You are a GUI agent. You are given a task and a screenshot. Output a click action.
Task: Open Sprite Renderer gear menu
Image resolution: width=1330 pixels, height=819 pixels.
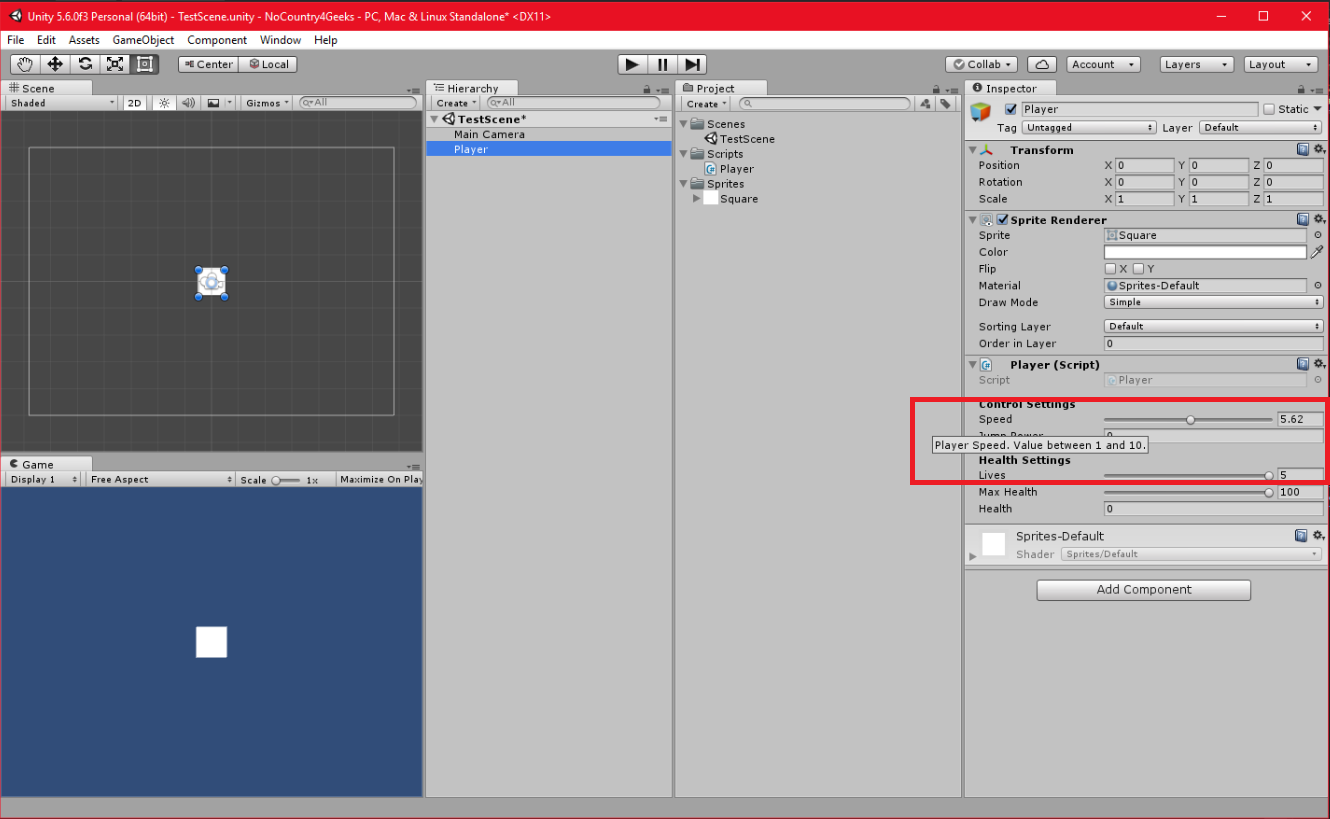(x=1319, y=219)
